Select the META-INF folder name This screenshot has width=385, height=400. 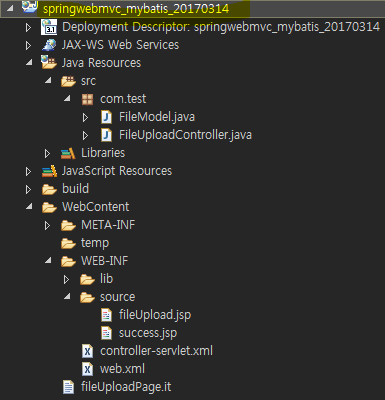coord(108,225)
